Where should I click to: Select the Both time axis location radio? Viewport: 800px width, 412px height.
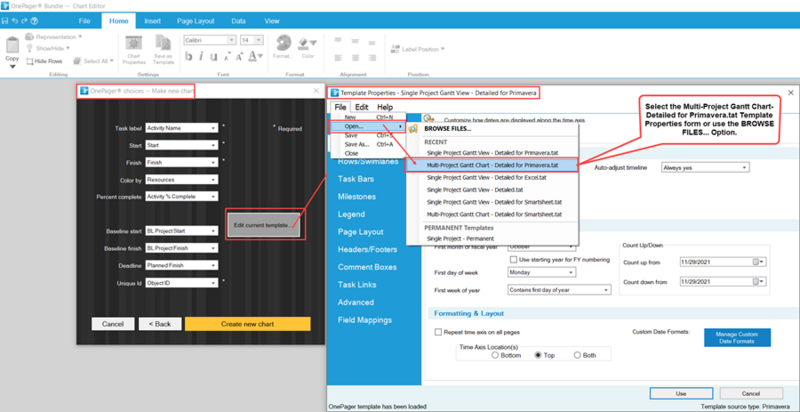click(577, 355)
